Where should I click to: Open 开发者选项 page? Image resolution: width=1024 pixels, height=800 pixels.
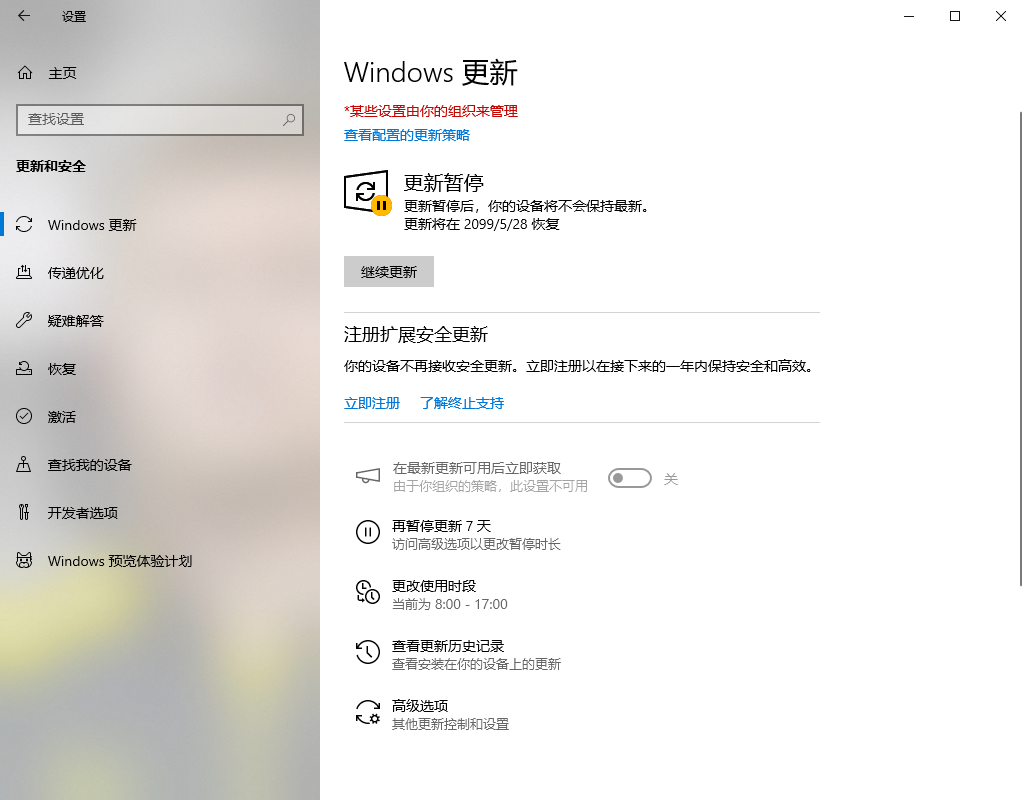tap(160, 513)
